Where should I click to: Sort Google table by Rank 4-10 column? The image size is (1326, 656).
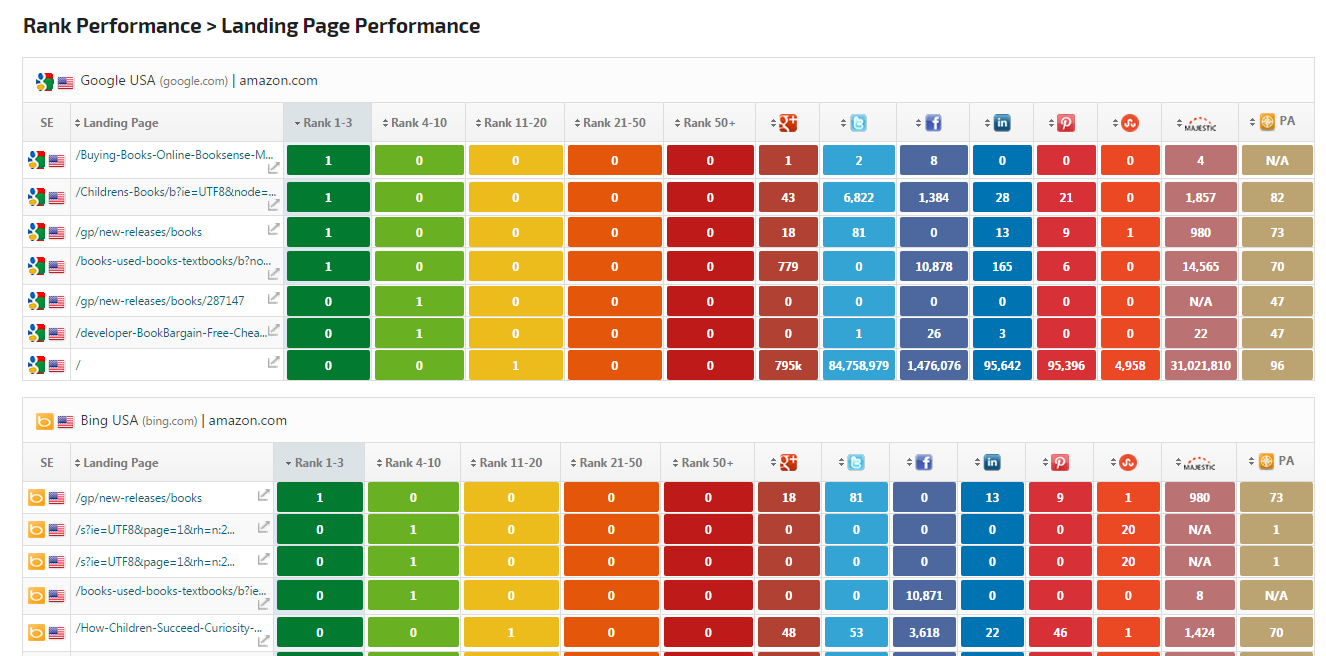coord(418,123)
